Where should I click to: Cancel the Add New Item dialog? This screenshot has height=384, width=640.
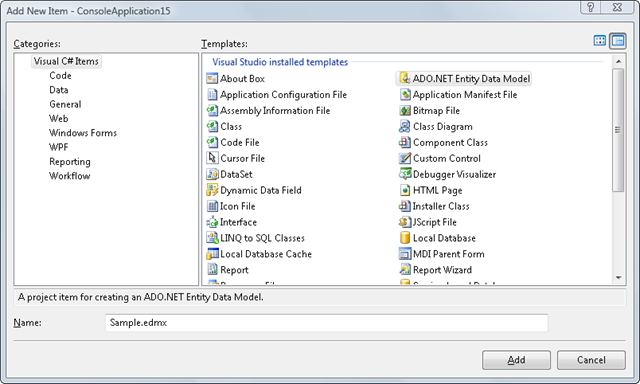[591, 360]
